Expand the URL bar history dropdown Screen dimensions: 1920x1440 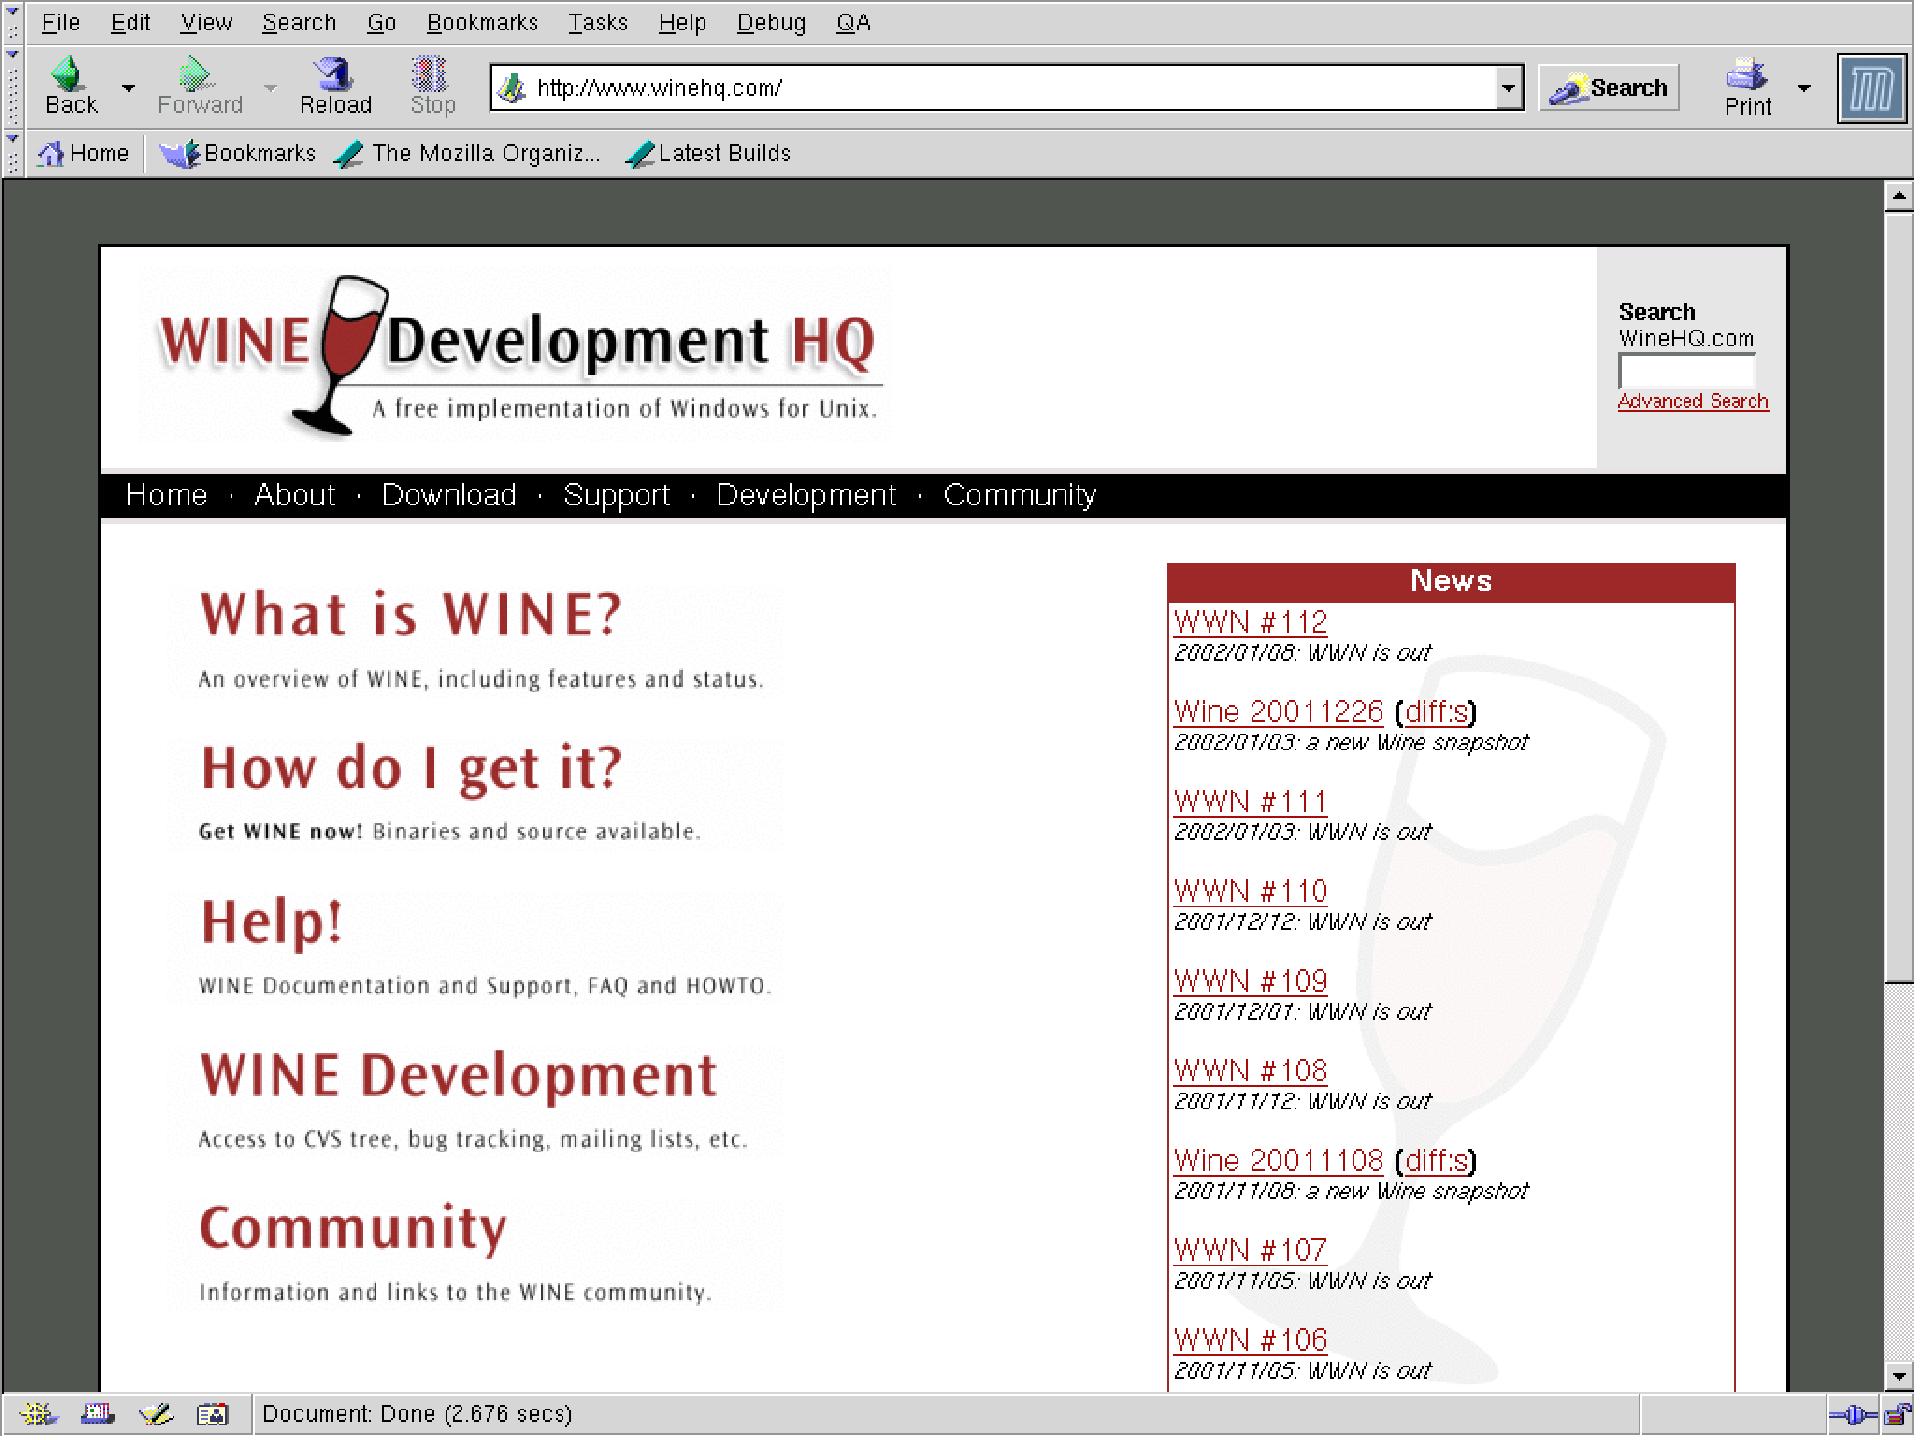pyautogui.click(x=1508, y=88)
